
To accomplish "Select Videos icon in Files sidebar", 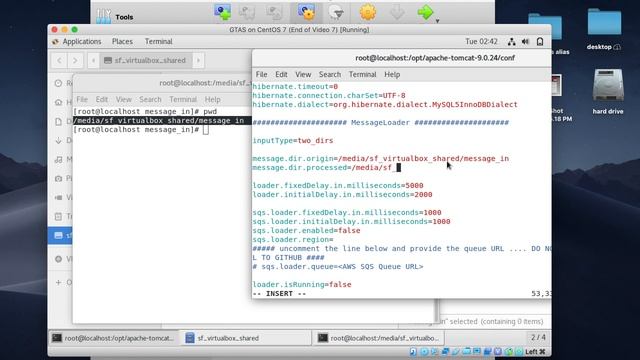I will (x=58, y=198).
